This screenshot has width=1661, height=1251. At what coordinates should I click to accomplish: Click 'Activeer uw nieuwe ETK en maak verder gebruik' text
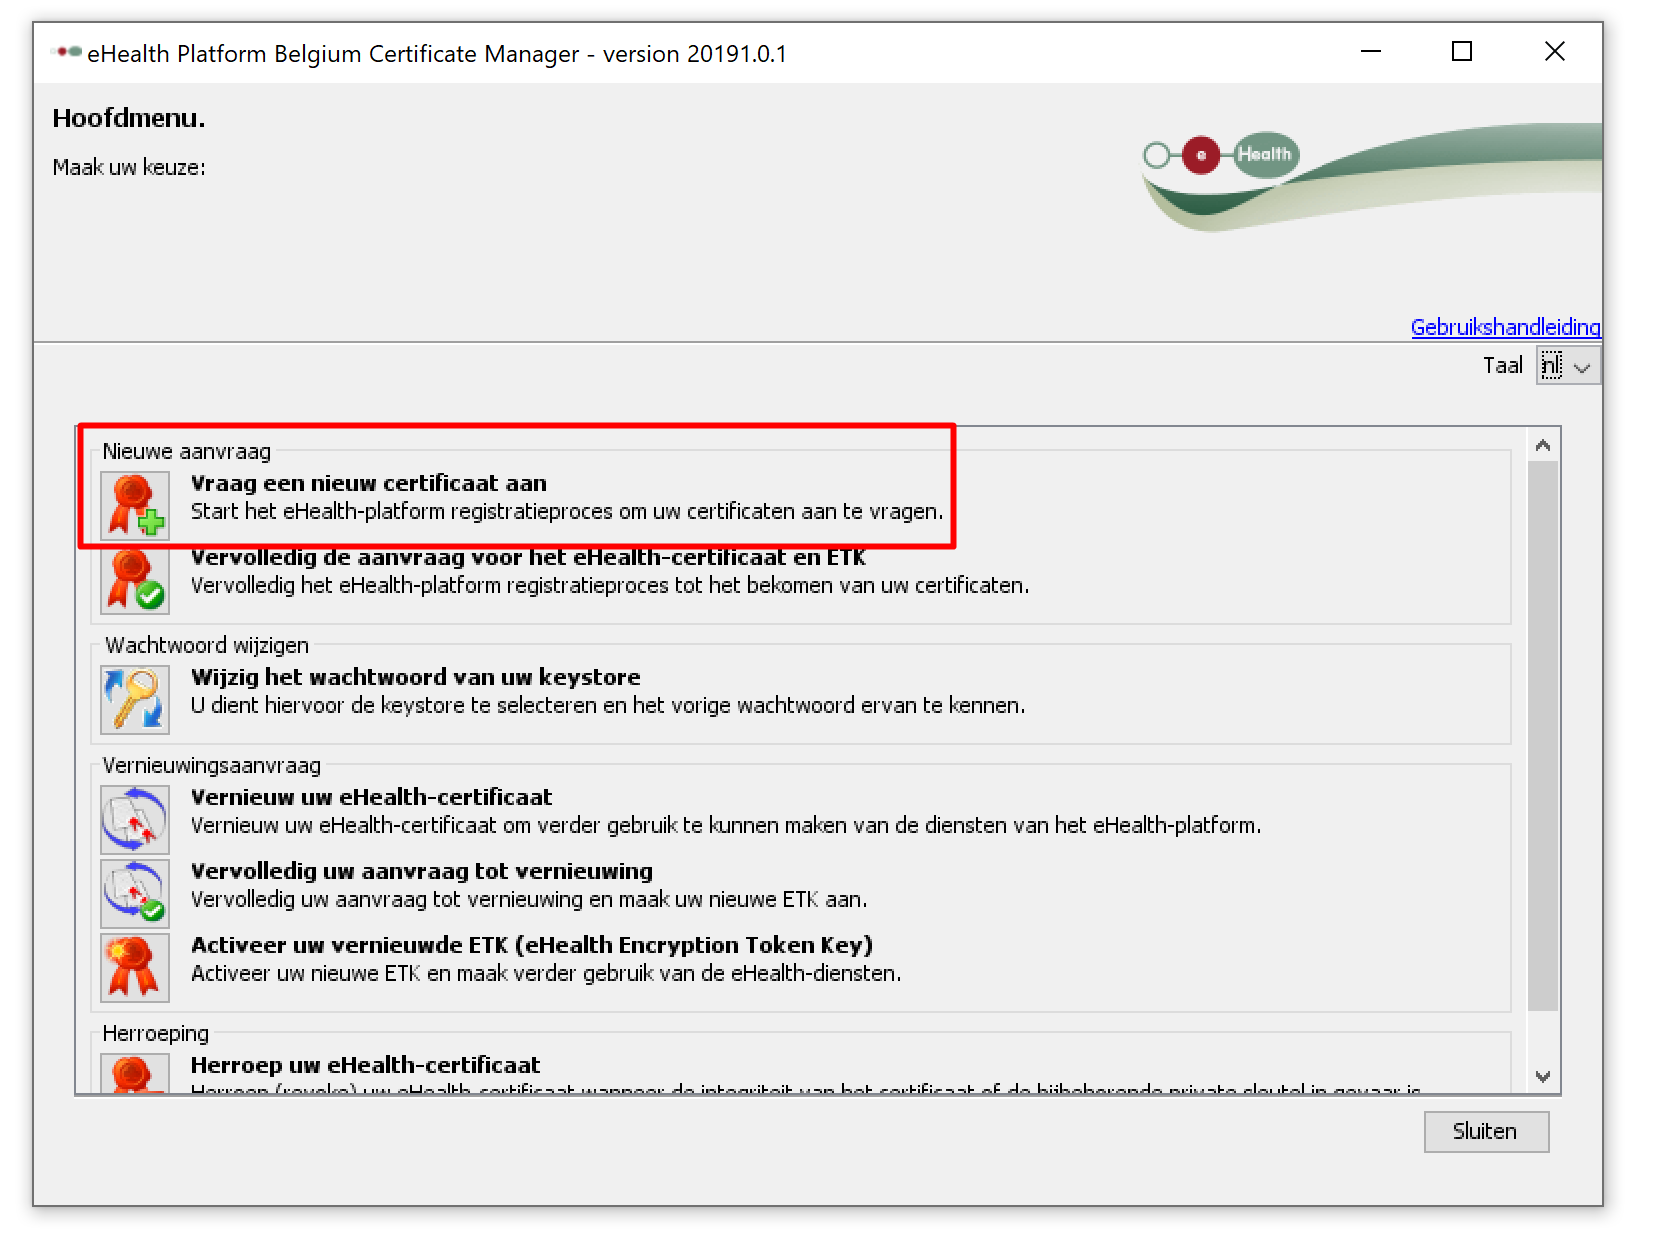pyautogui.click(x=546, y=973)
